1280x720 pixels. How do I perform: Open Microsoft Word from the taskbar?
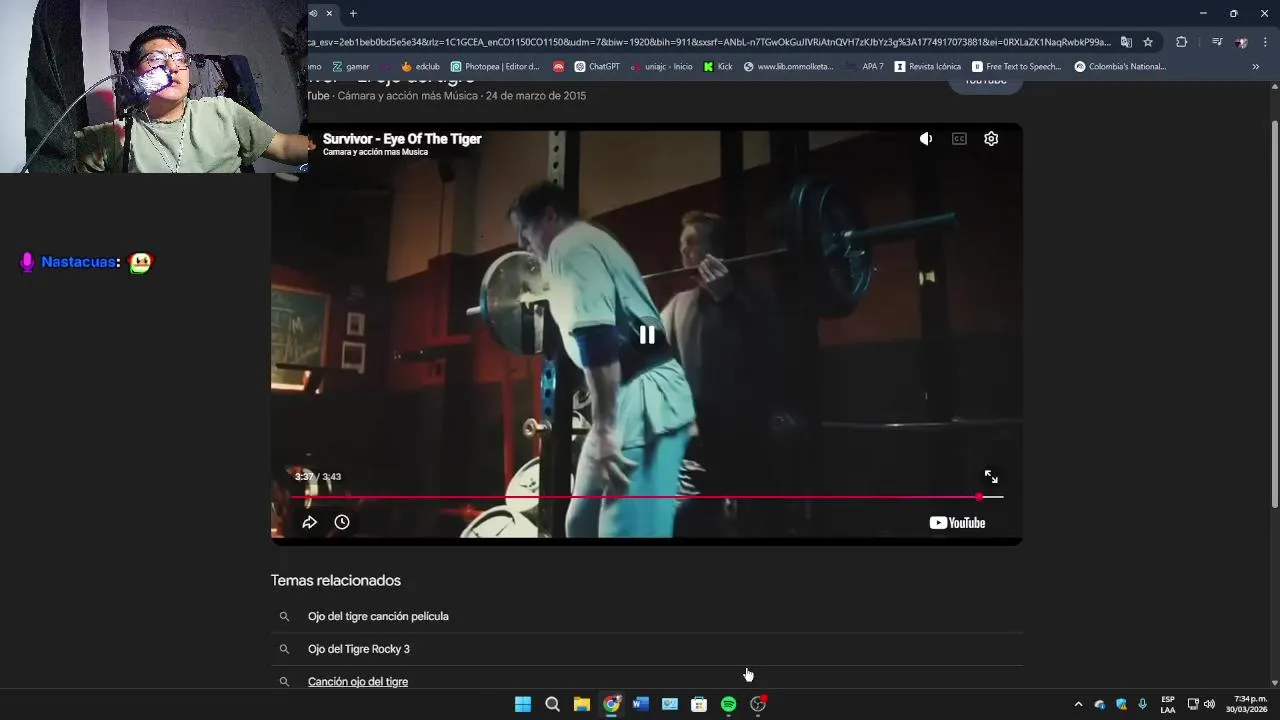(x=641, y=704)
